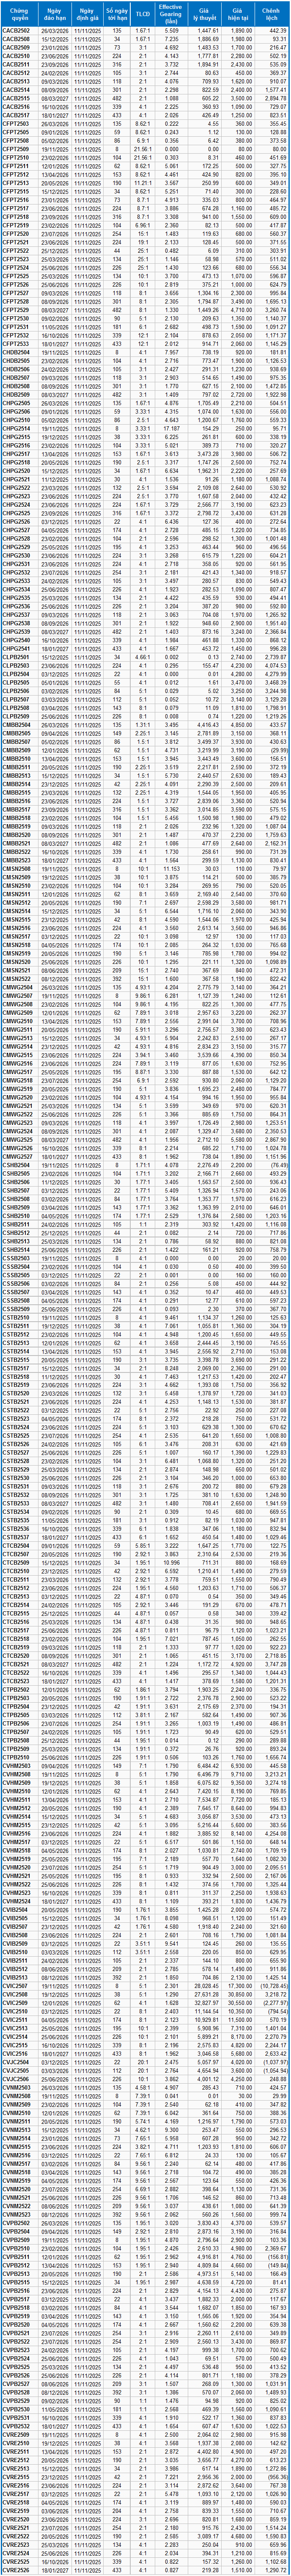Click the TLCĐ column header
The height and width of the screenshot is (2576, 291).
pyautogui.click(x=143, y=15)
